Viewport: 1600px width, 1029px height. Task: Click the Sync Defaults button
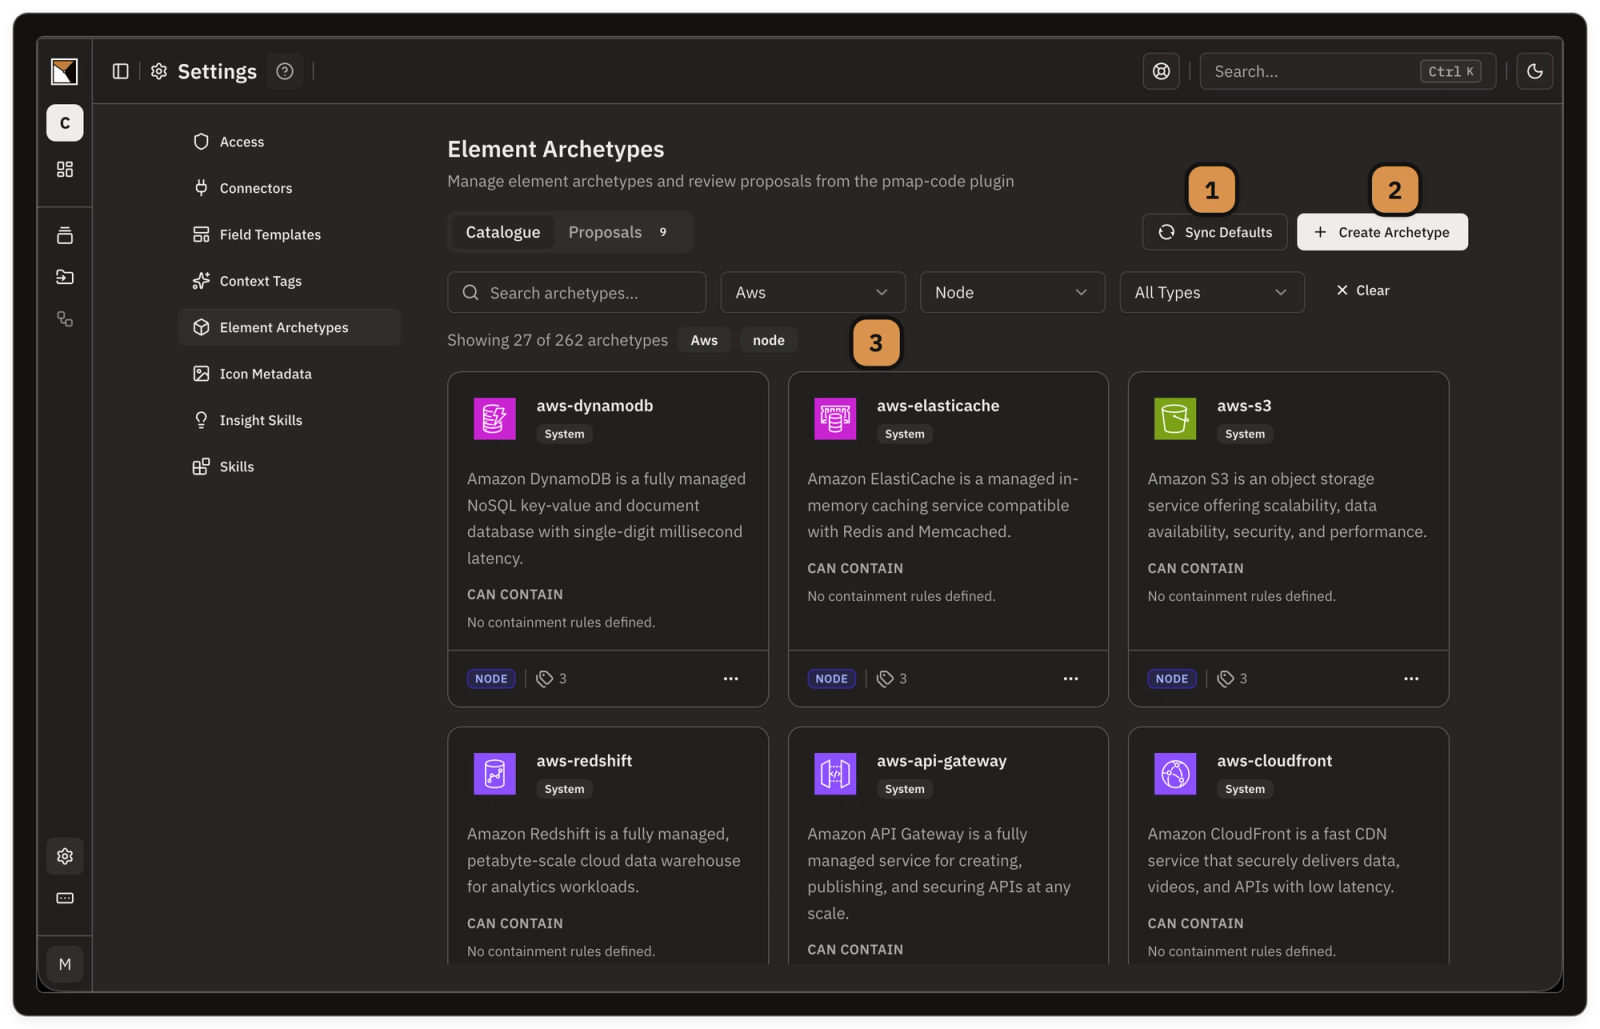coord(1215,232)
